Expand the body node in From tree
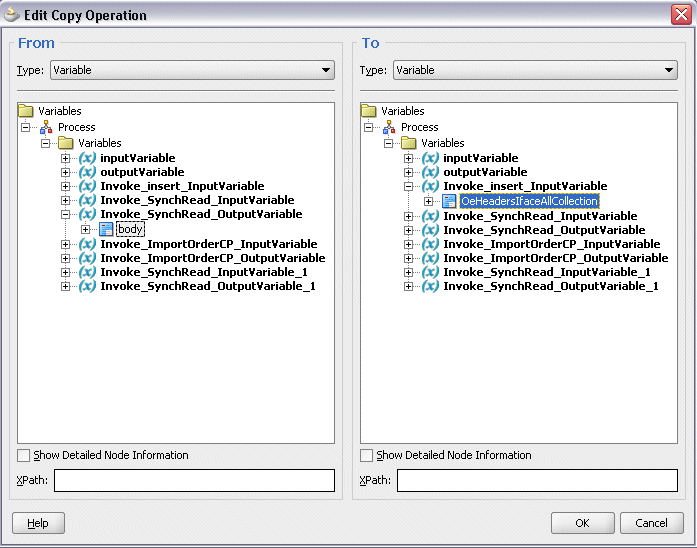Screen dimensions: 697x548 (x=85, y=229)
